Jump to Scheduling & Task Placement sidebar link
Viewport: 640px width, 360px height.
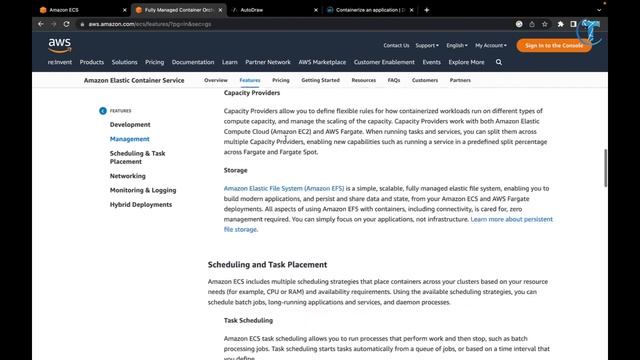(x=138, y=158)
